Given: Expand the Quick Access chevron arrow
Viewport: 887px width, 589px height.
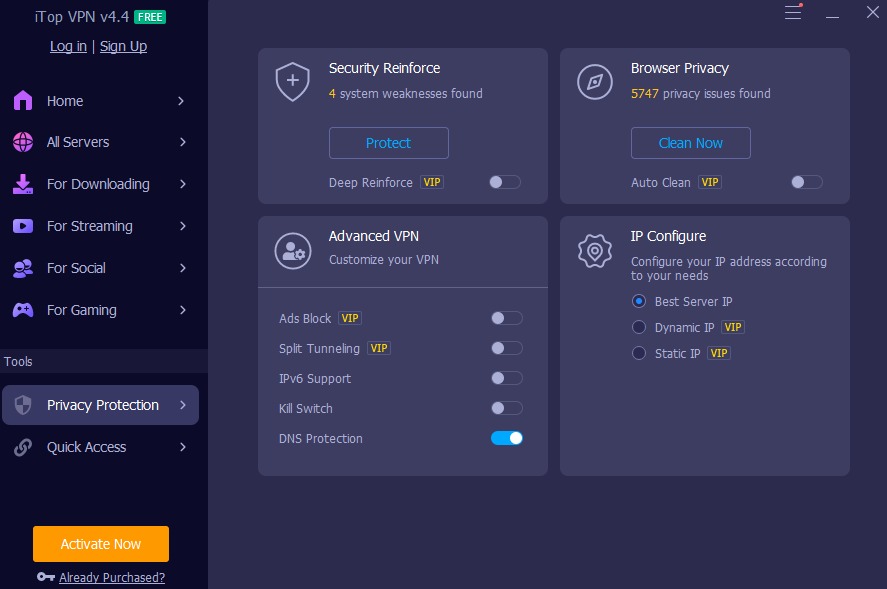Looking at the screenshot, I should pyautogui.click(x=182, y=447).
